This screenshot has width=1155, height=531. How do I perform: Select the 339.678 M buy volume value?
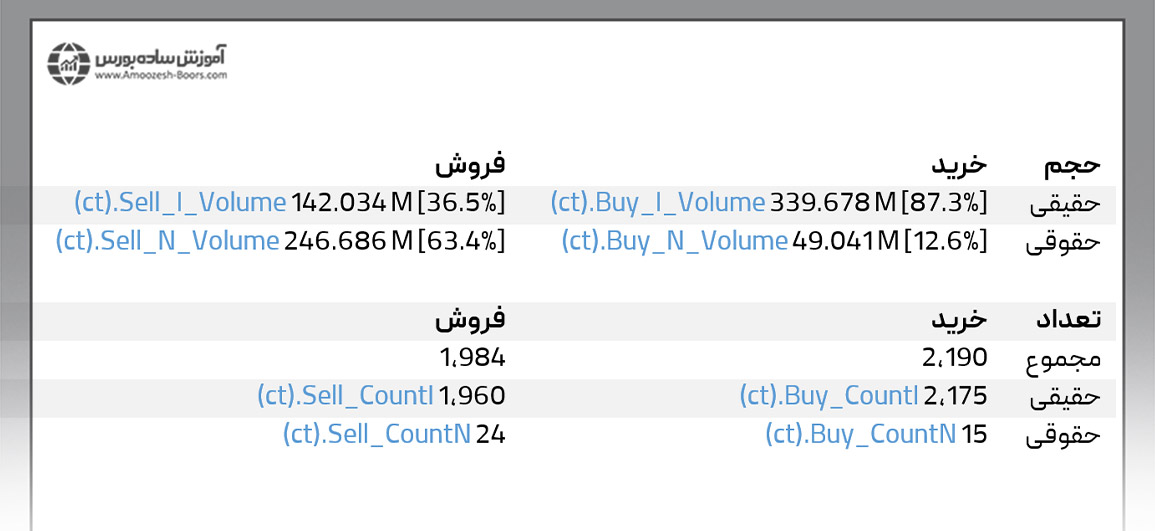click(832, 203)
